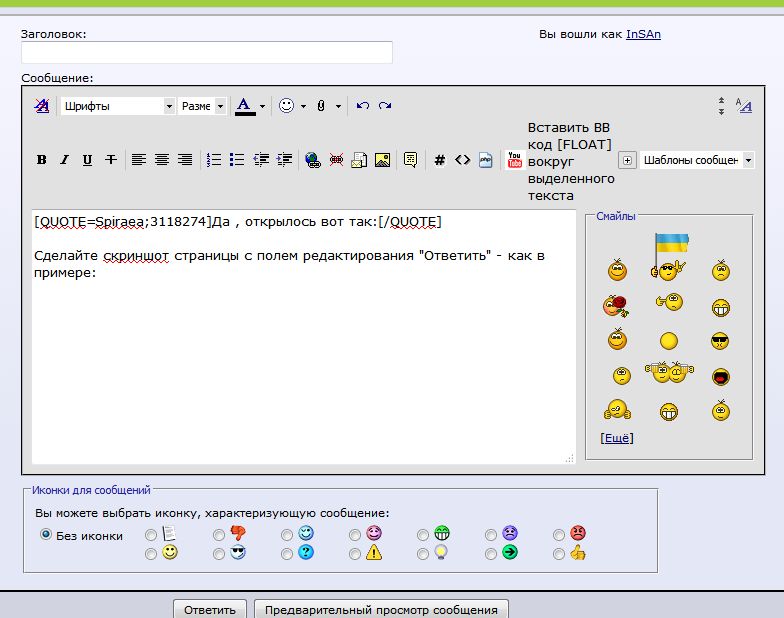The width and height of the screenshot is (784, 618).
Task: Insert the open red mouth smiley
Action: point(720,376)
